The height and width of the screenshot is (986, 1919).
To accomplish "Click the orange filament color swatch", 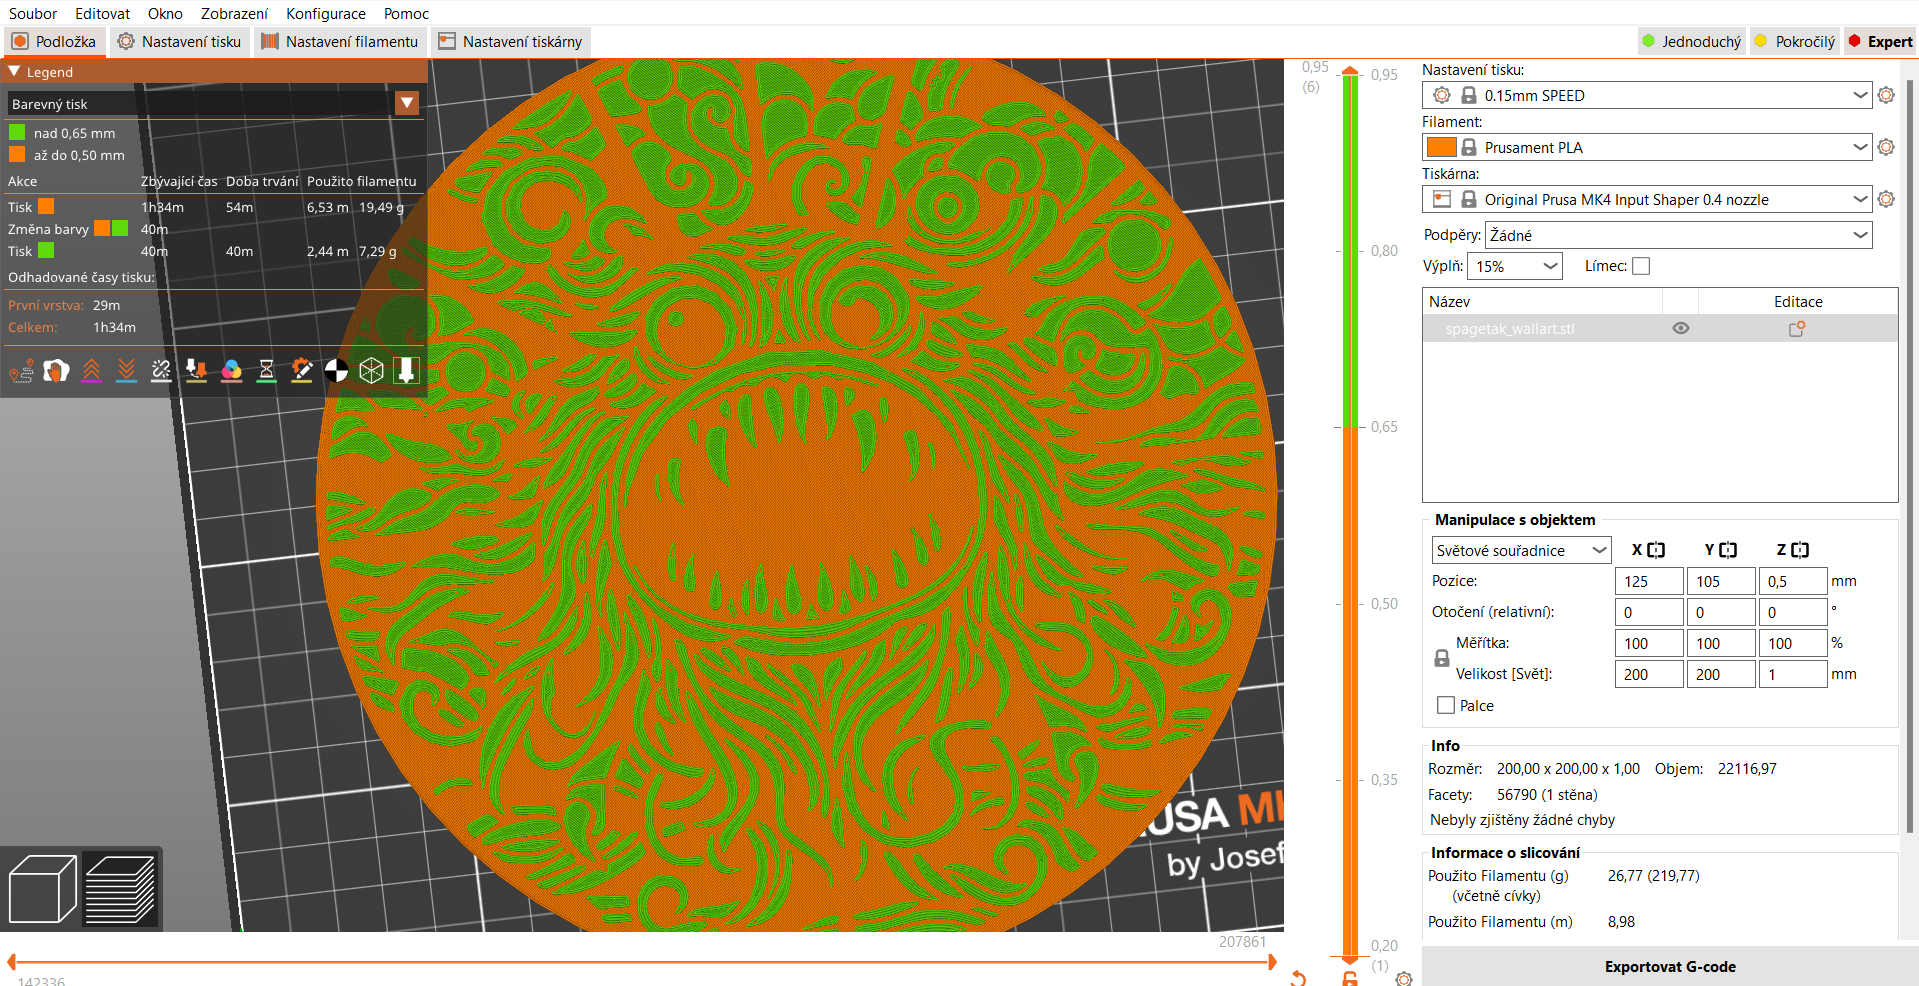I will pos(1441,147).
